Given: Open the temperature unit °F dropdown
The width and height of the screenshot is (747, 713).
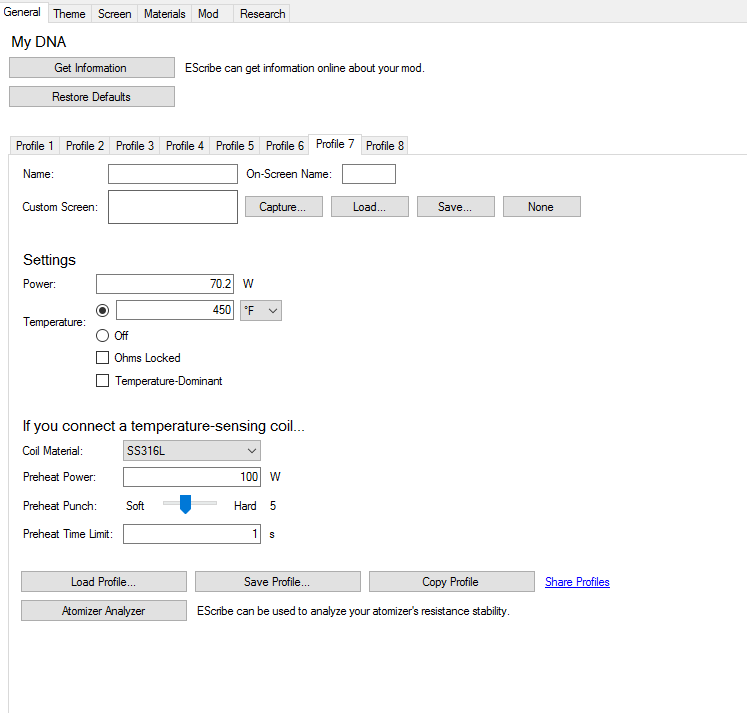Looking at the screenshot, I should pyautogui.click(x=261, y=311).
